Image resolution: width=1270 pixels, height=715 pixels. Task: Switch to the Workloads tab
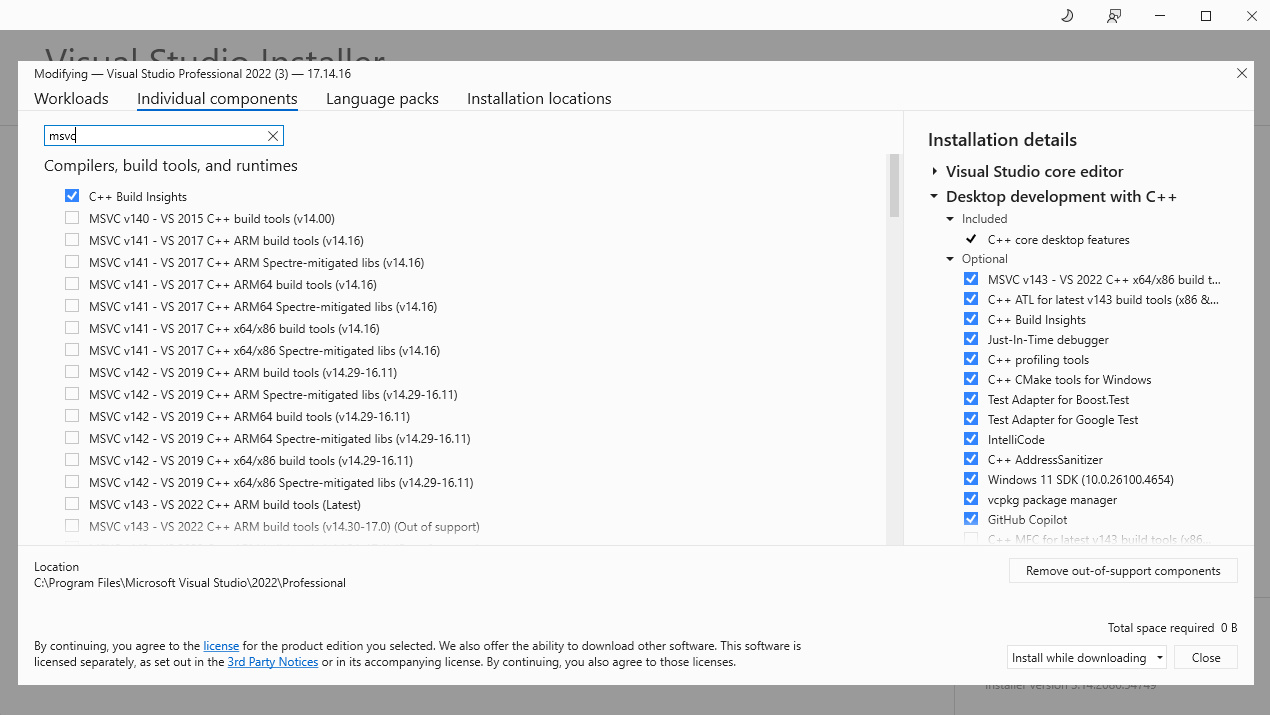coord(71,99)
